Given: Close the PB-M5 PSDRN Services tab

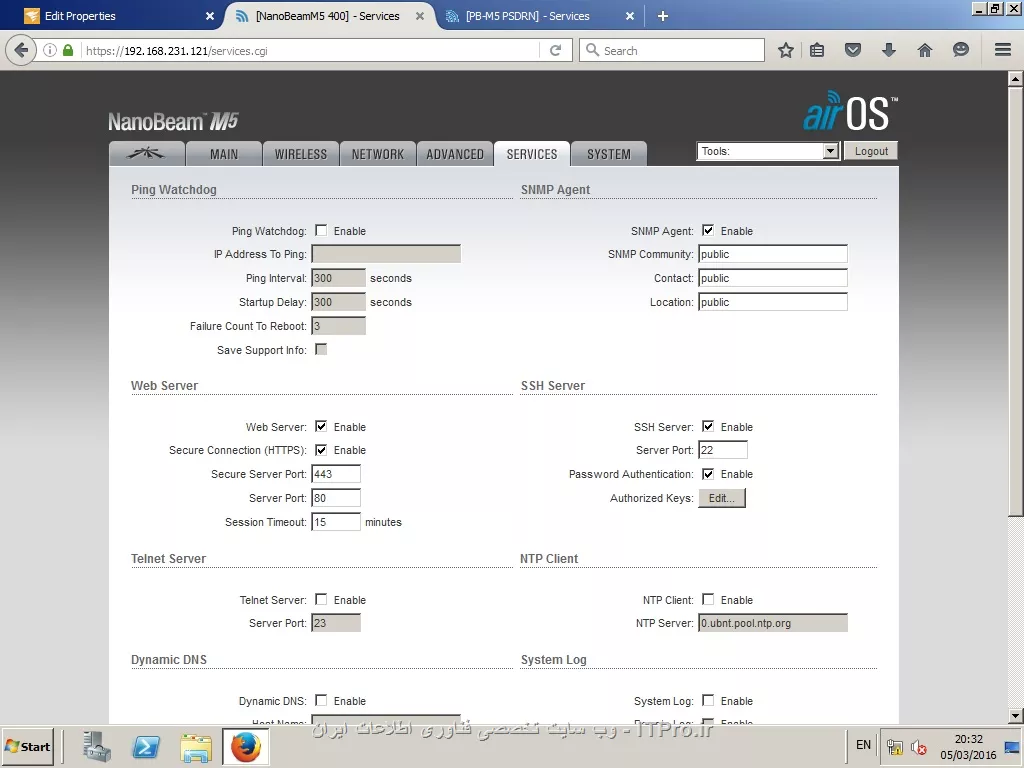Looking at the screenshot, I should click(x=630, y=16).
